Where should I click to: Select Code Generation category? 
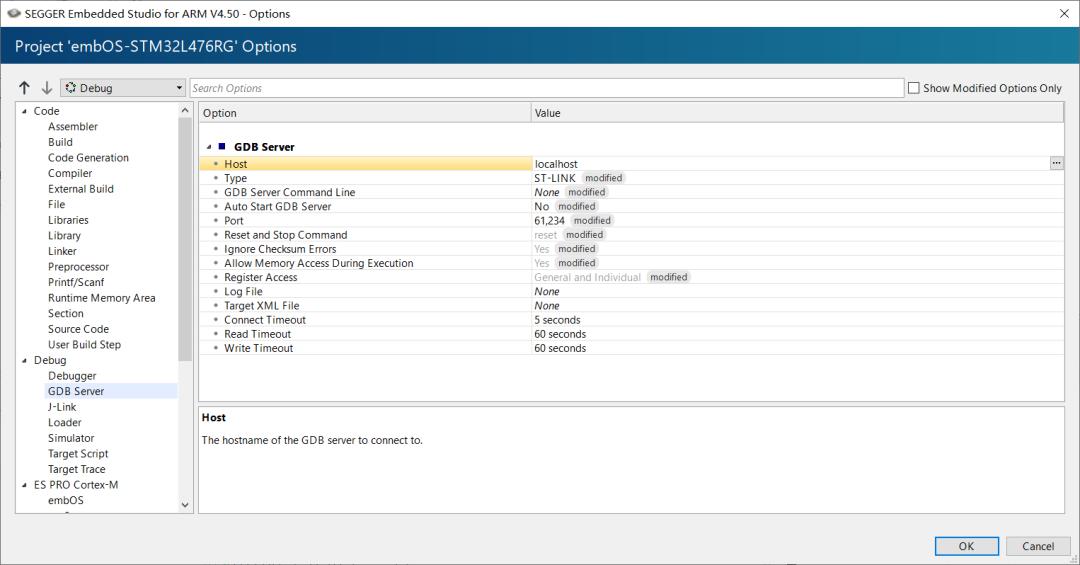click(88, 158)
